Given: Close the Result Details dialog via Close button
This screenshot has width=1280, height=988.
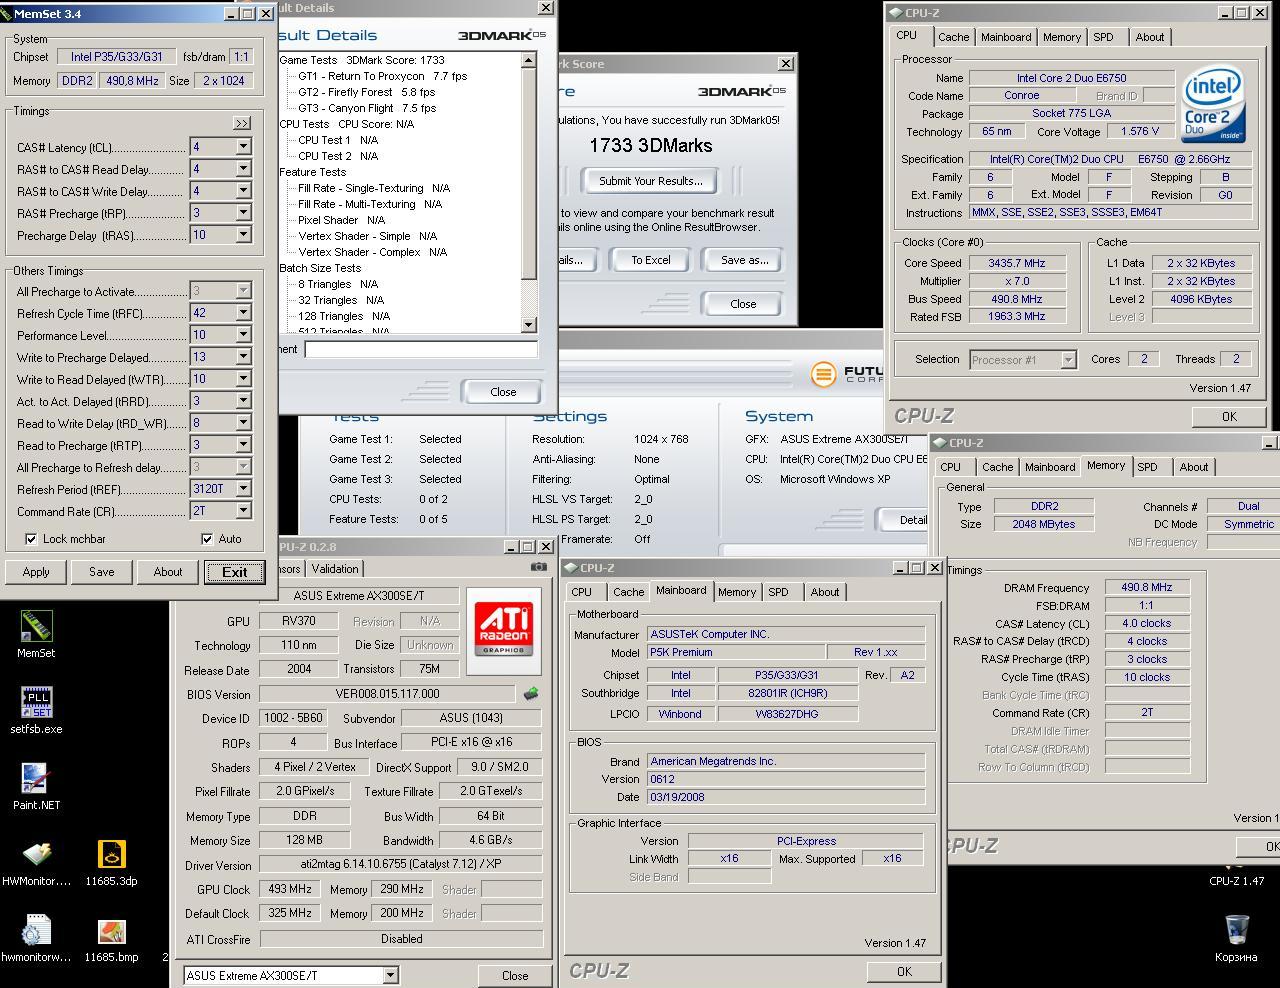Looking at the screenshot, I should click(503, 392).
